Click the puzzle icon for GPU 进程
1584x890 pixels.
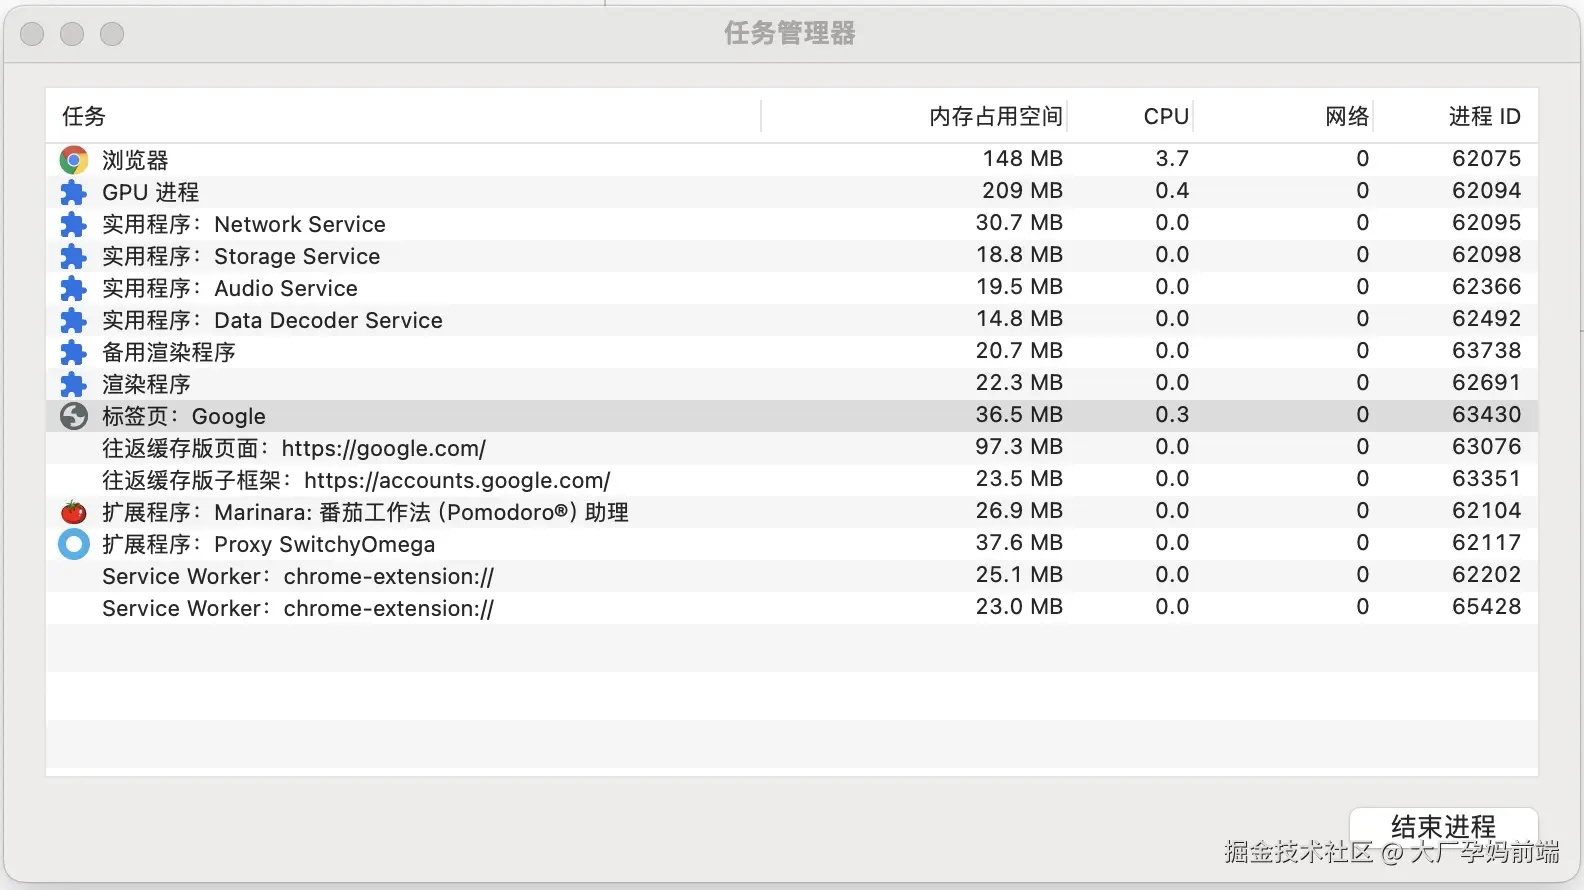click(x=74, y=192)
